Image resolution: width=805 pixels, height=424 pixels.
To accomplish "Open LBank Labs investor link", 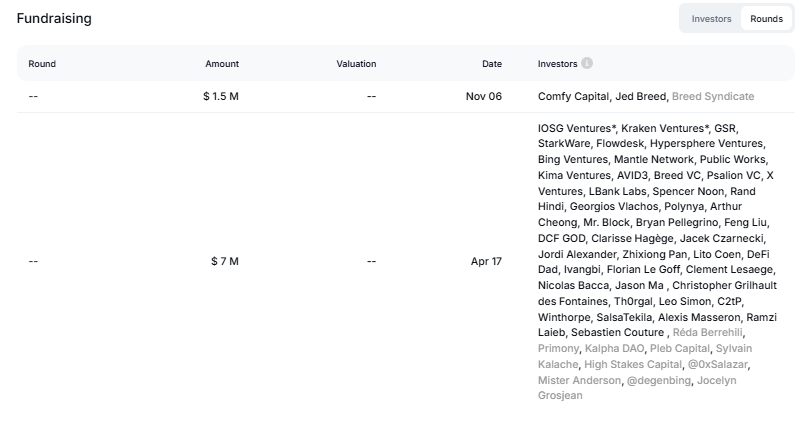I will point(618,191).
